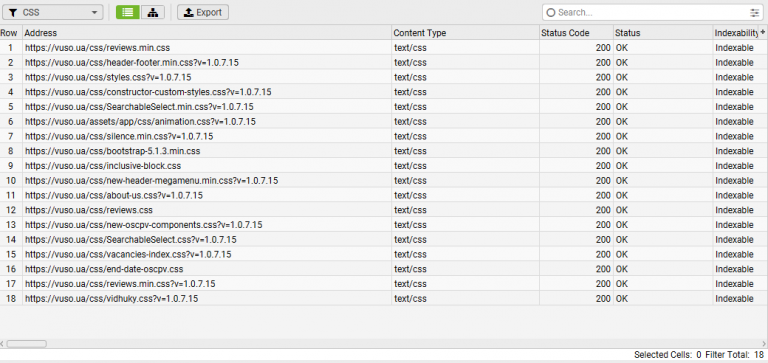Select address reviews.min.css in row 1
The height and width of the screenshot is (363, 768).
point(207,48)
